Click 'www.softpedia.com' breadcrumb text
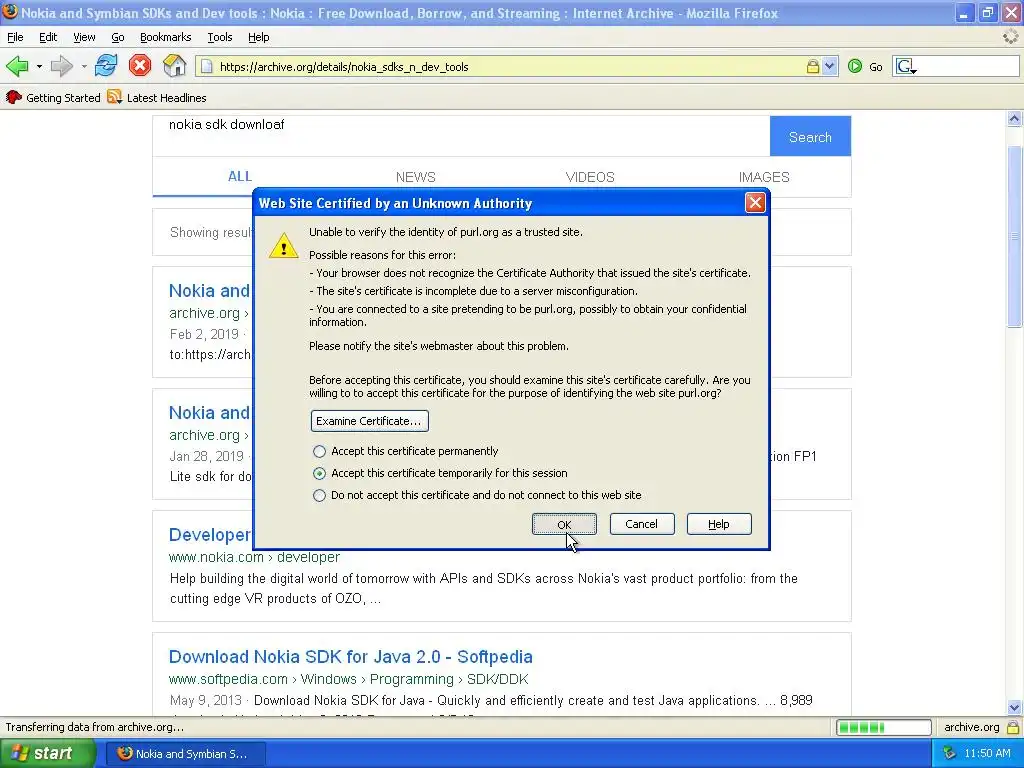This screenshot has width=1024, height=768. [228, 679]
